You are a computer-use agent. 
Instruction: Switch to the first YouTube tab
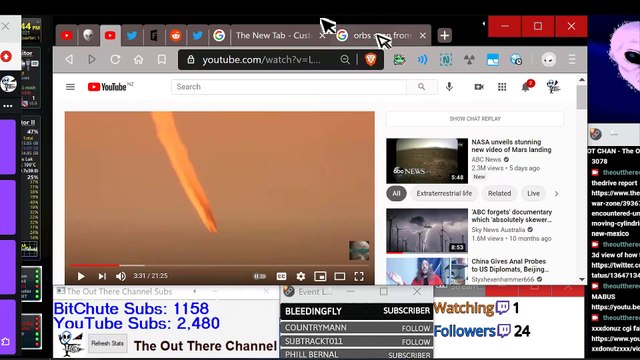[x=67, y=36]
